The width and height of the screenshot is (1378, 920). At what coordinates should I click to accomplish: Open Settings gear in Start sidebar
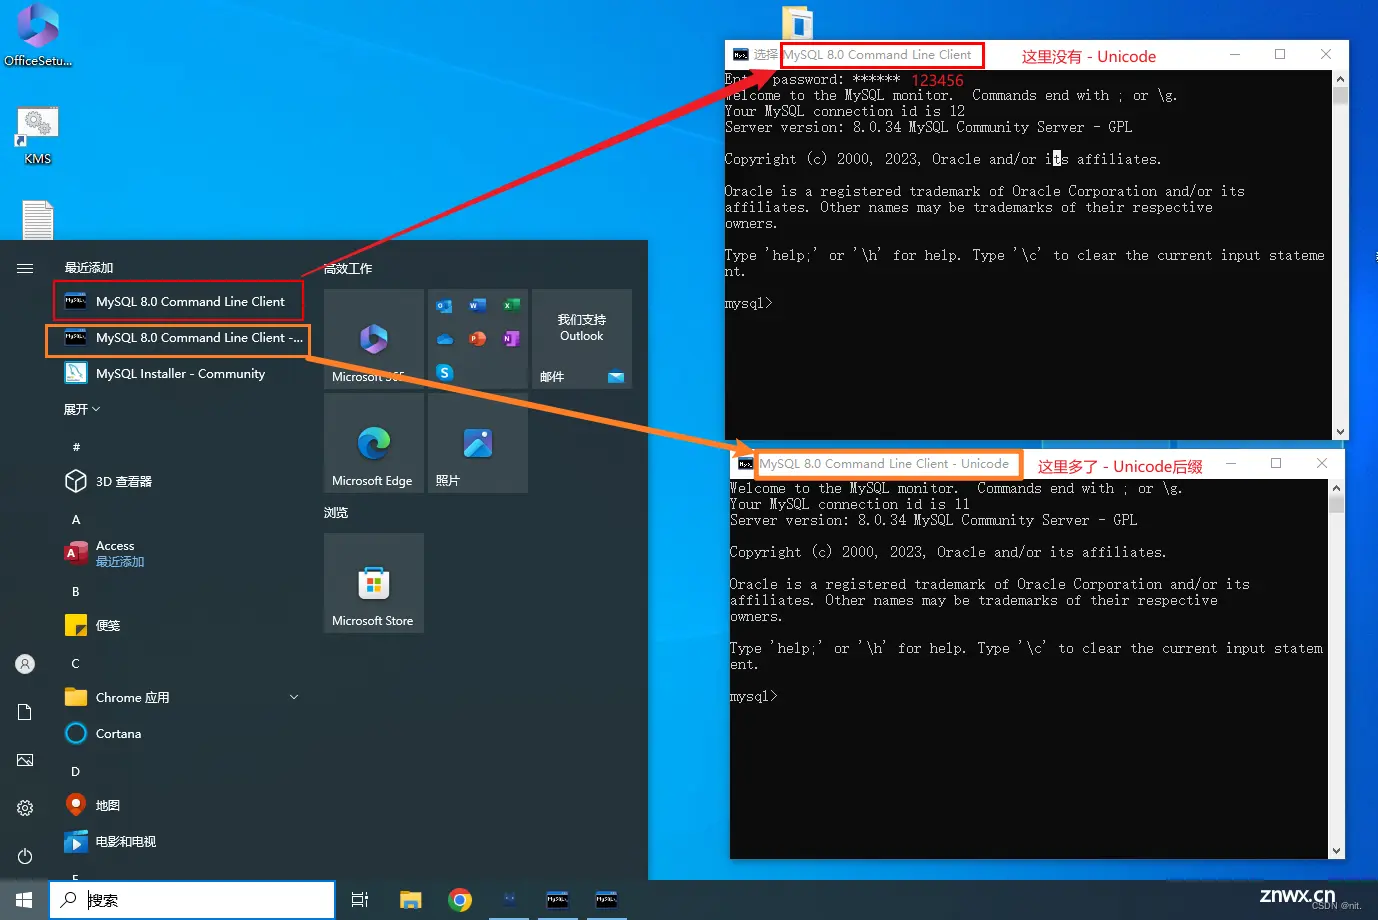point(25,808)
